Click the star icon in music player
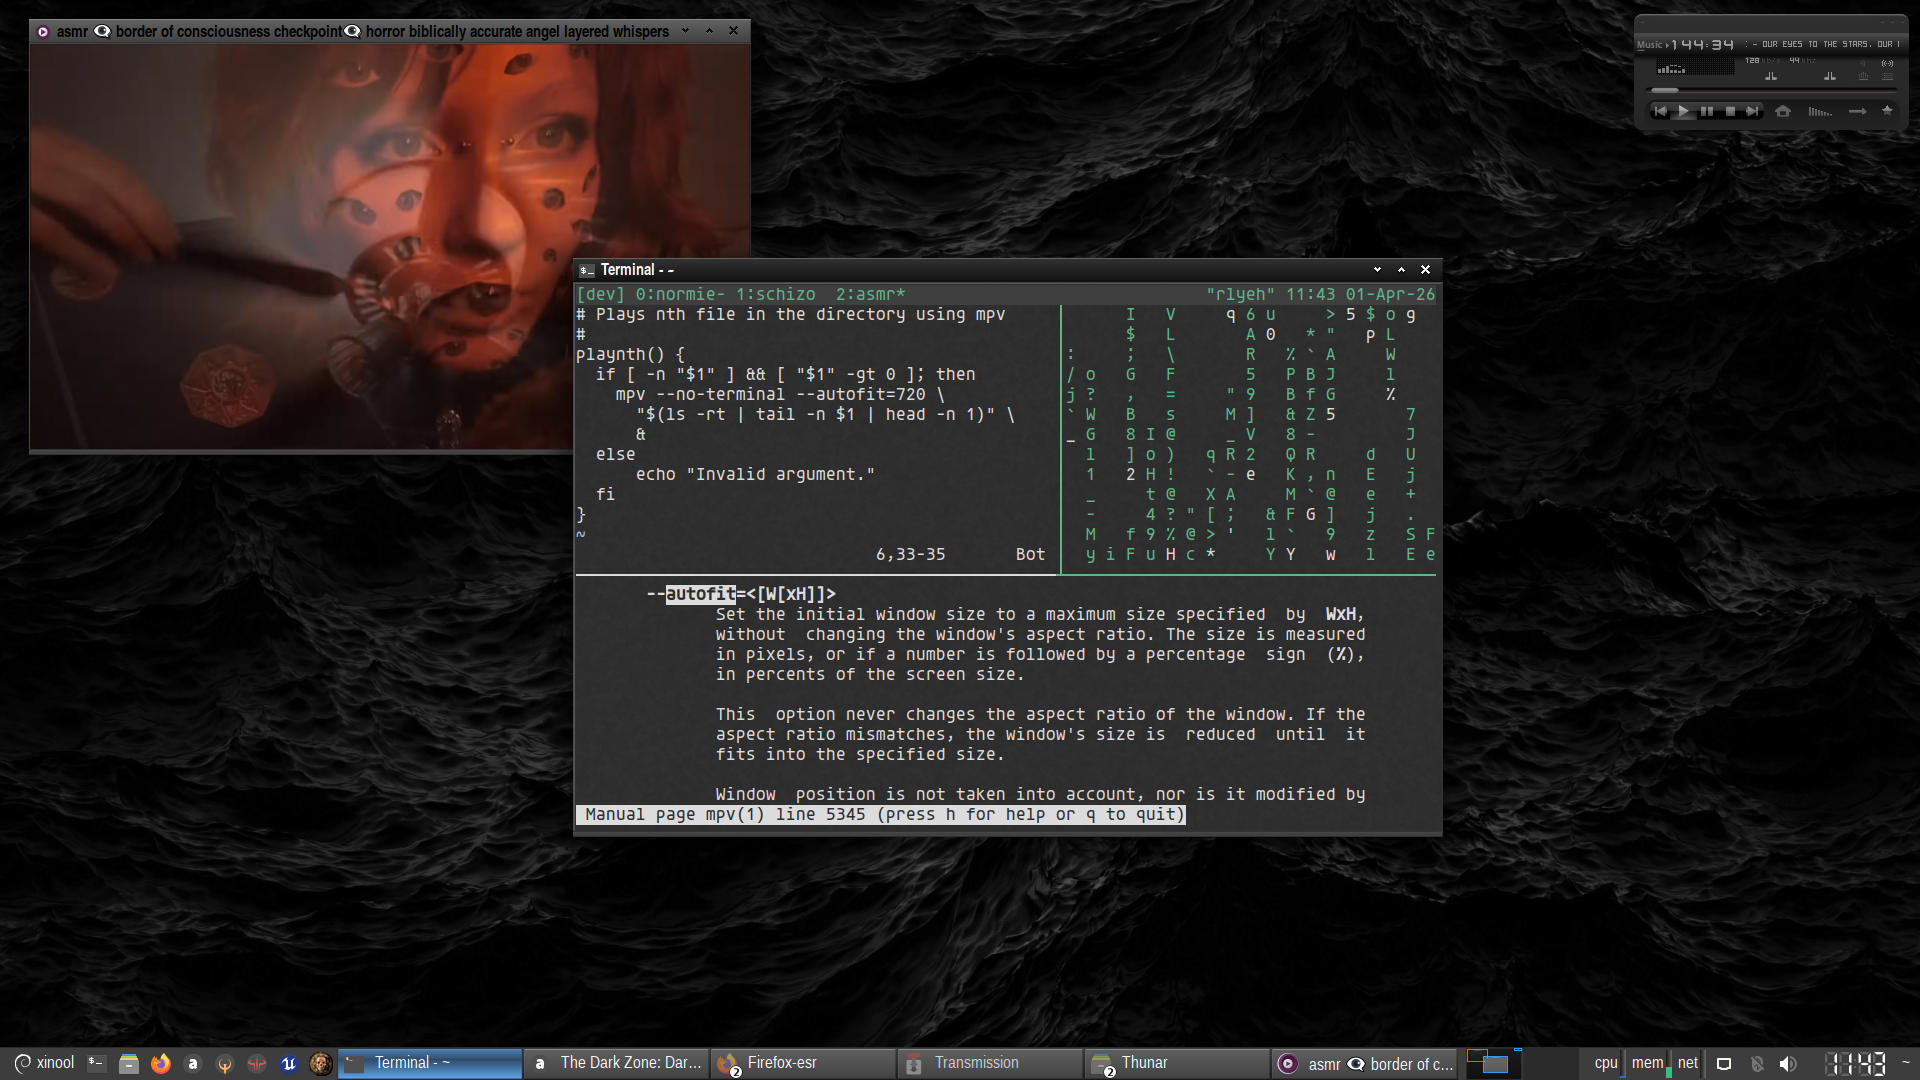Screen dimensions: 1920x1080 tap(1887, 111)
